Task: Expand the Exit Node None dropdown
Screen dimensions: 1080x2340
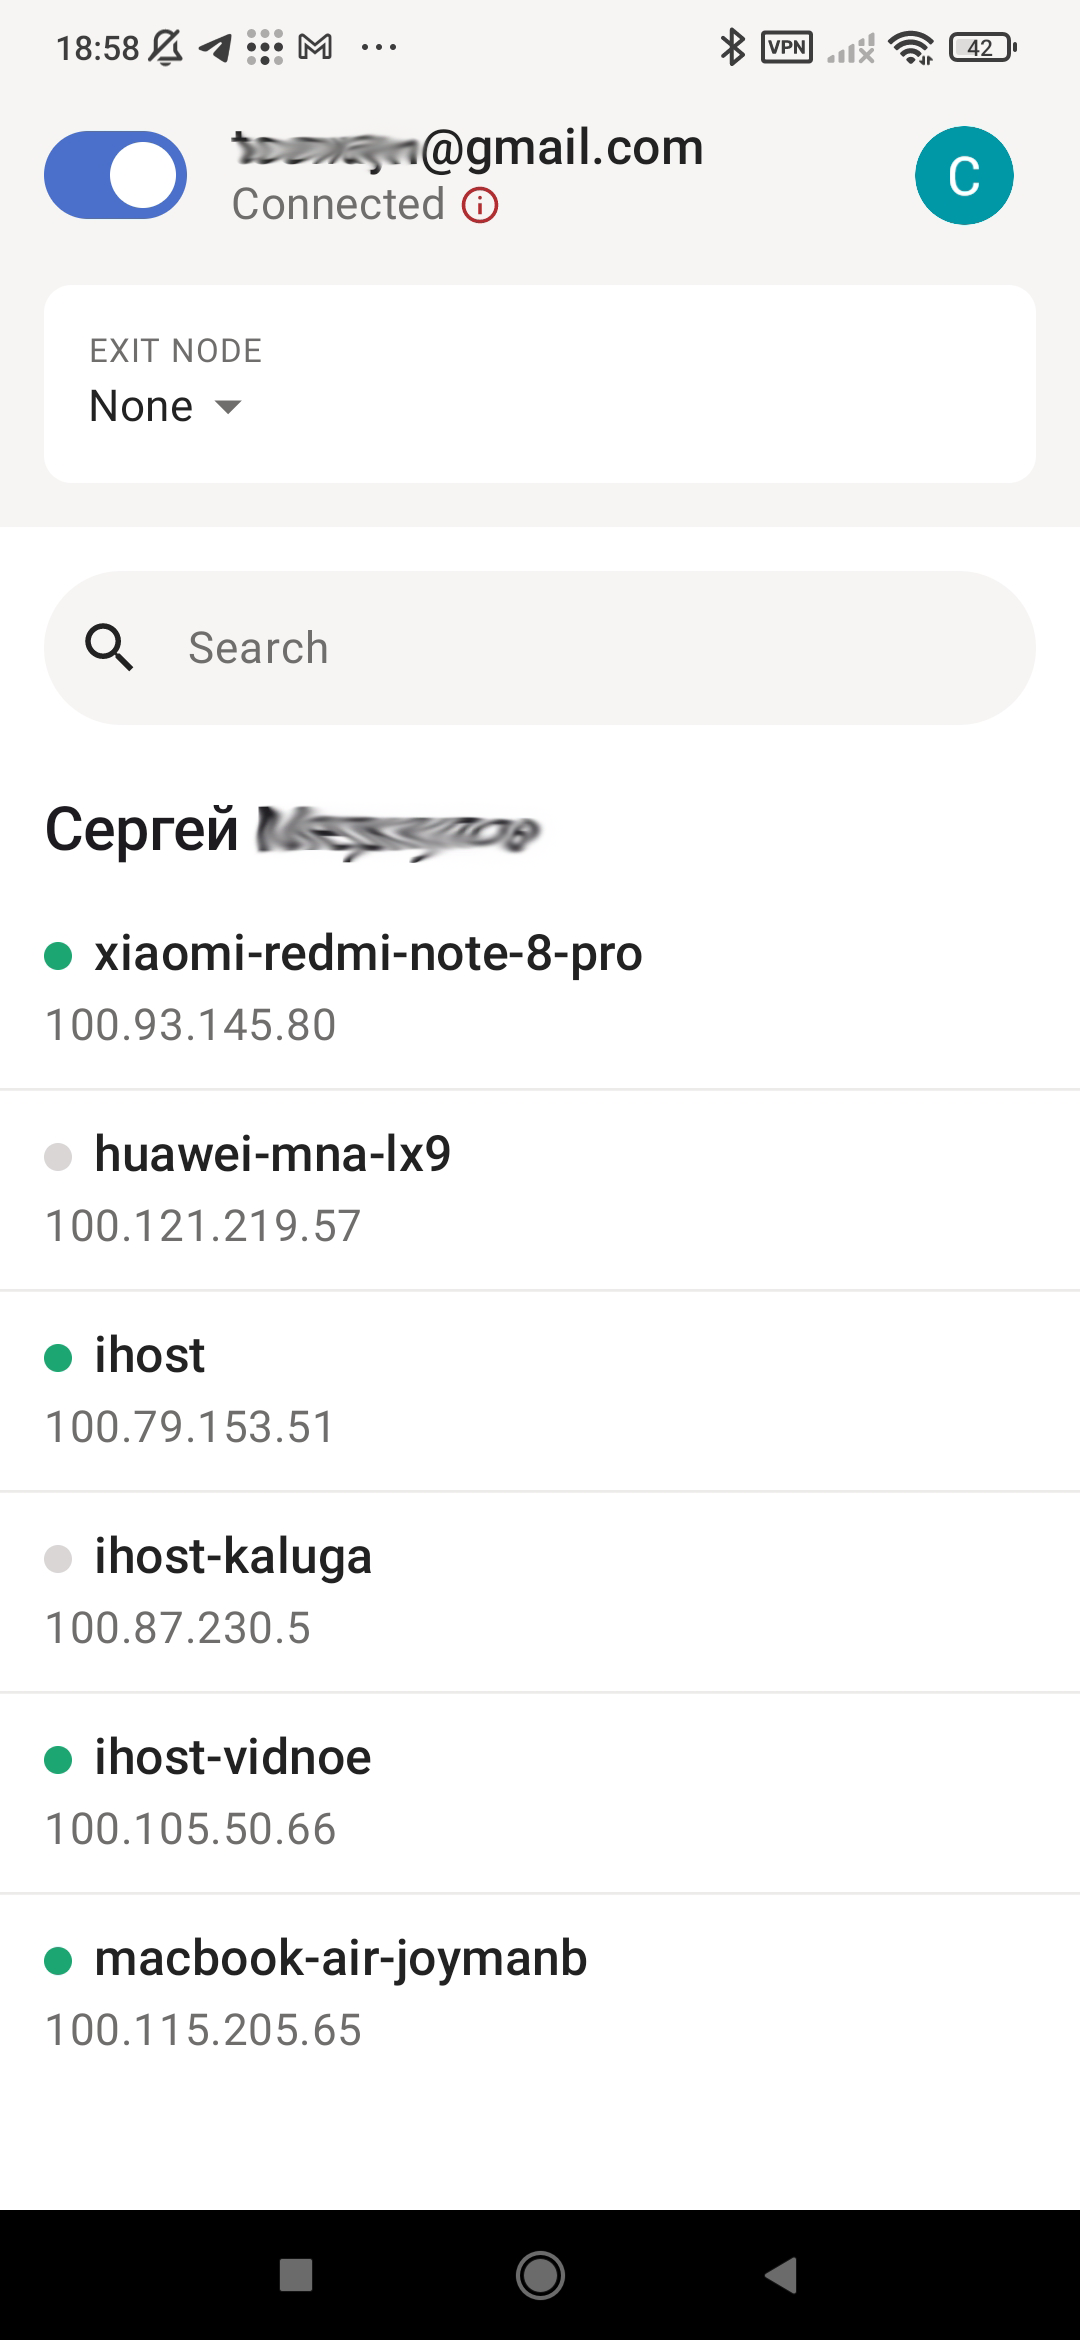Action: [x=166, y=407]
